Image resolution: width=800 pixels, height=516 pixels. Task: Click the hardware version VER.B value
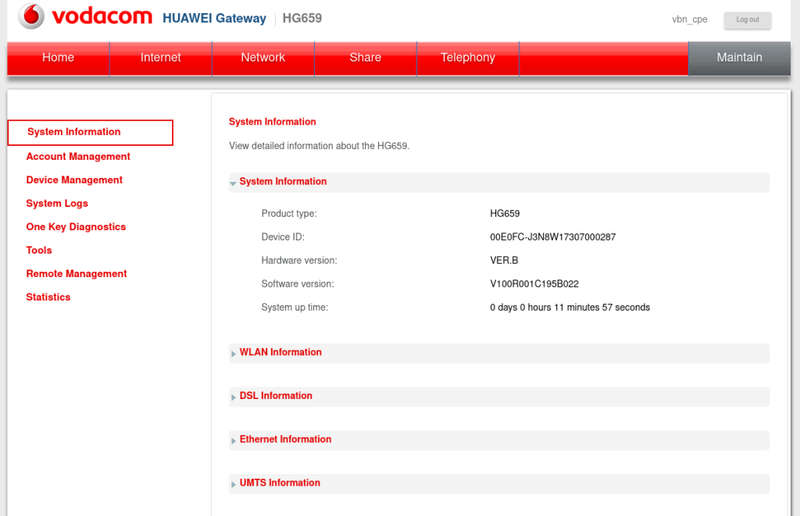tap(504, 260)
